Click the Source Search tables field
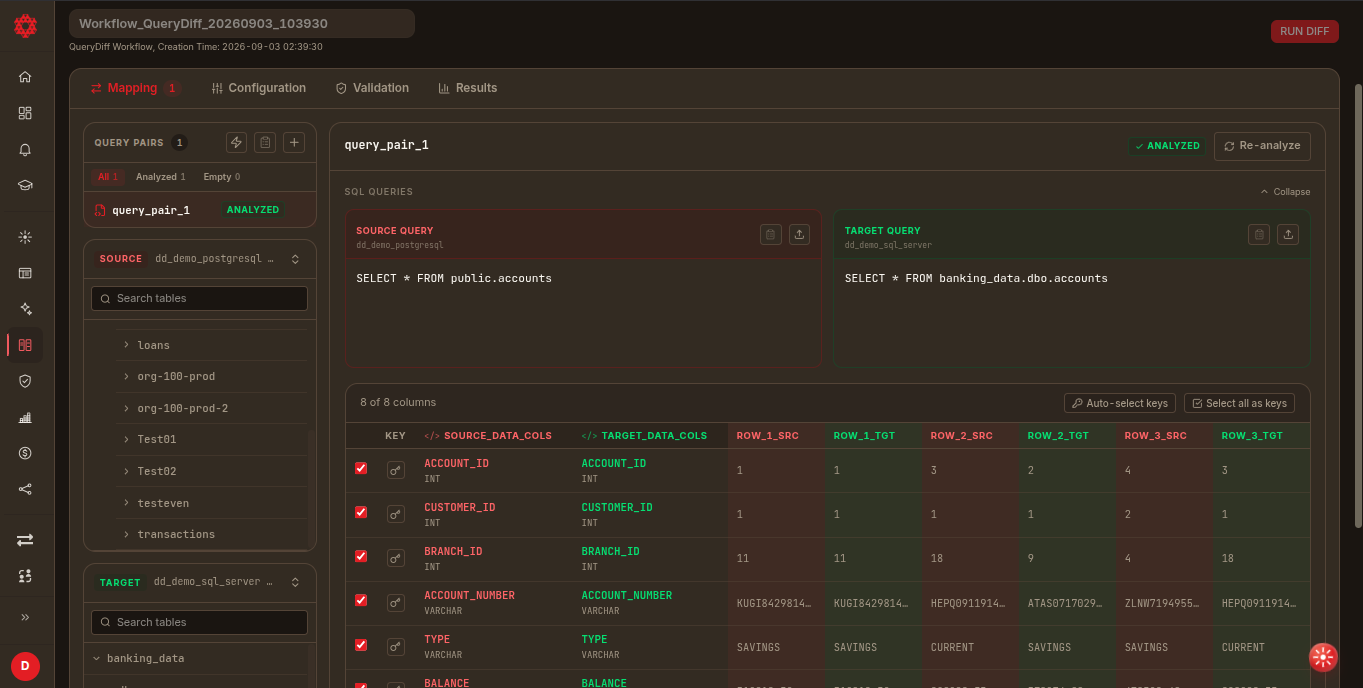The image size is (1363, 688). (200, 298)
